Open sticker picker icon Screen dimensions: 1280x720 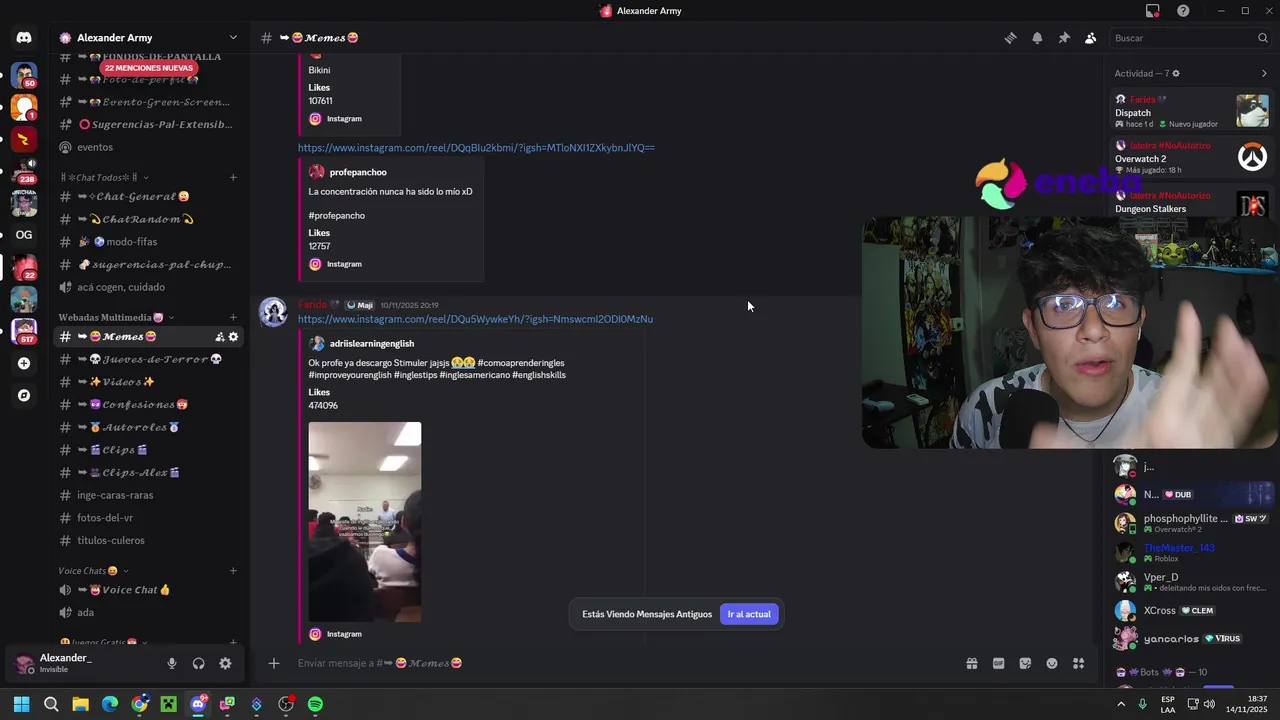coord(1025,663)
